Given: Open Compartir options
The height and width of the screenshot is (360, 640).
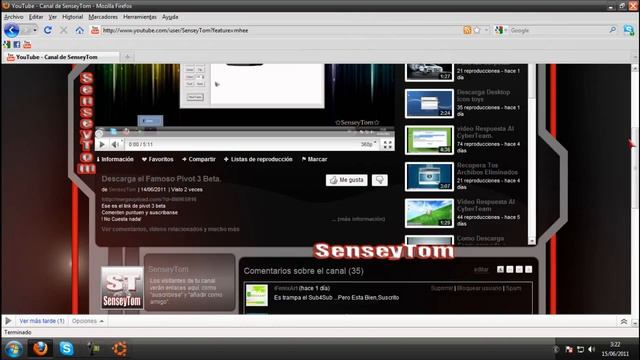Looking at the screenshot, I should pyautogui.click(x=199, y=159).
